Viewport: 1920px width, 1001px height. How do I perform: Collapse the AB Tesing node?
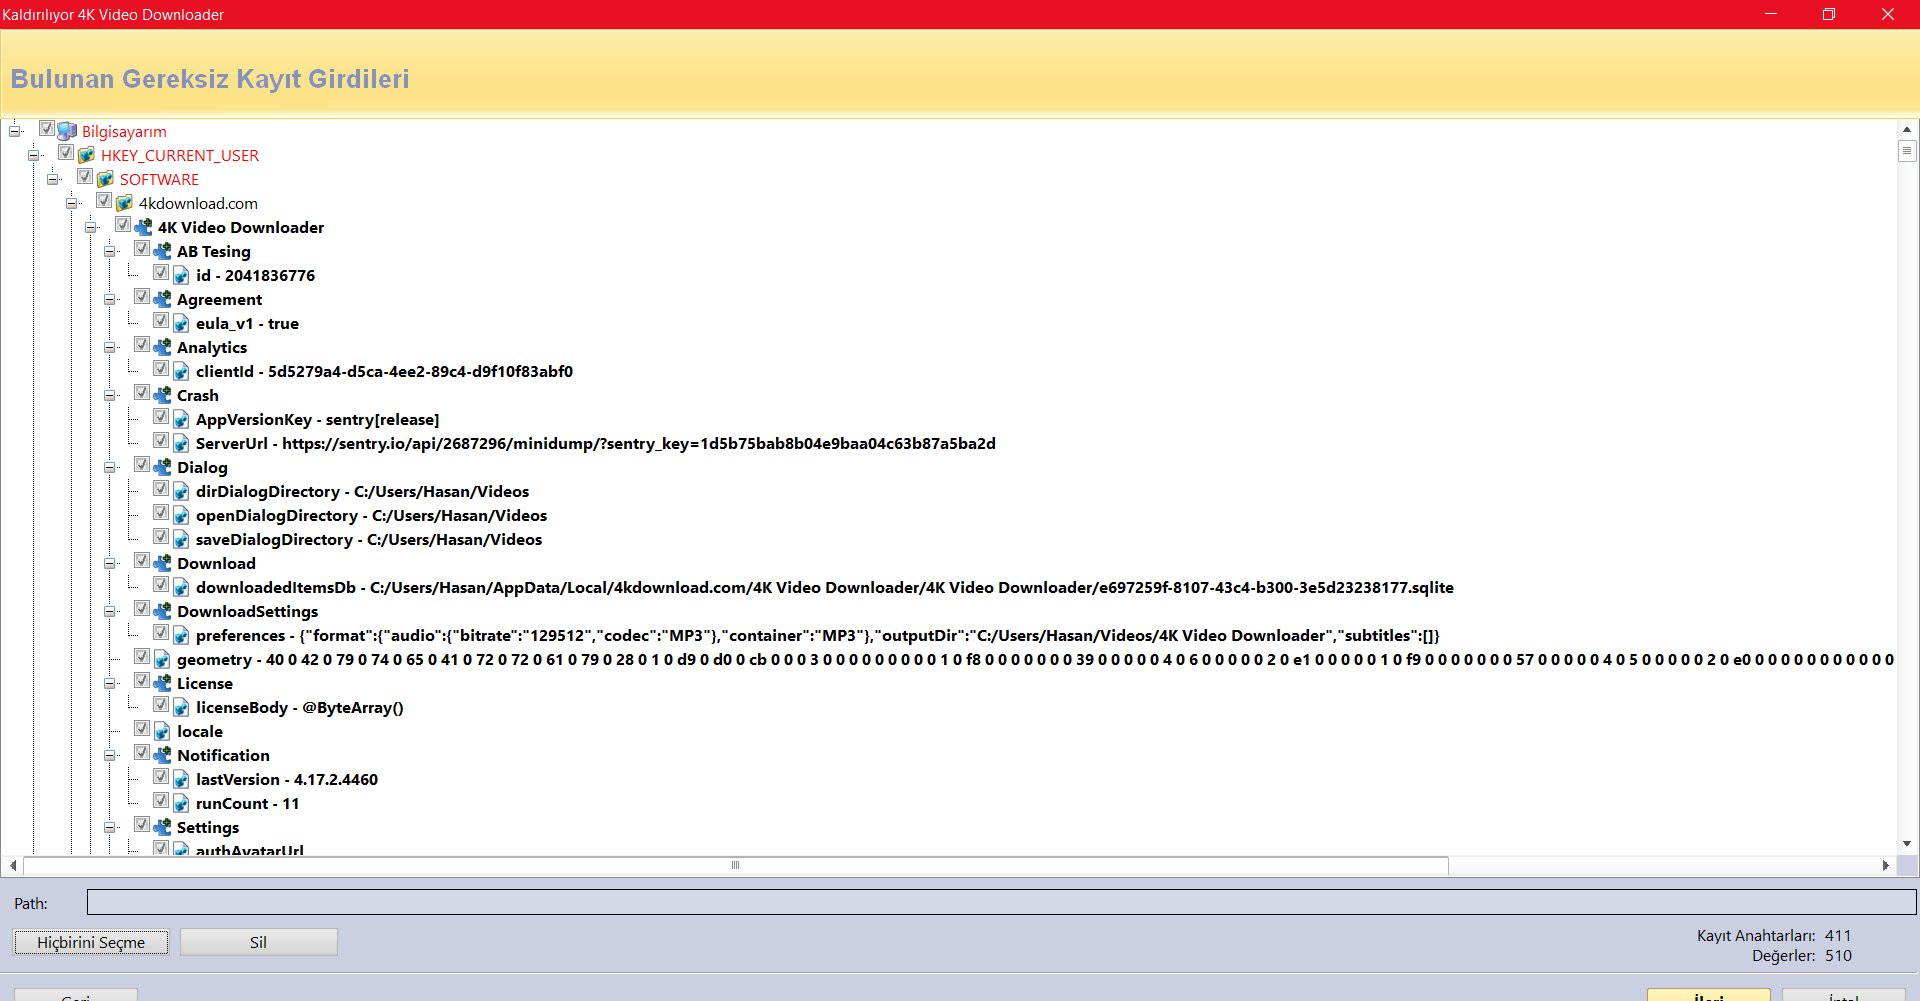tap(110, 251)
